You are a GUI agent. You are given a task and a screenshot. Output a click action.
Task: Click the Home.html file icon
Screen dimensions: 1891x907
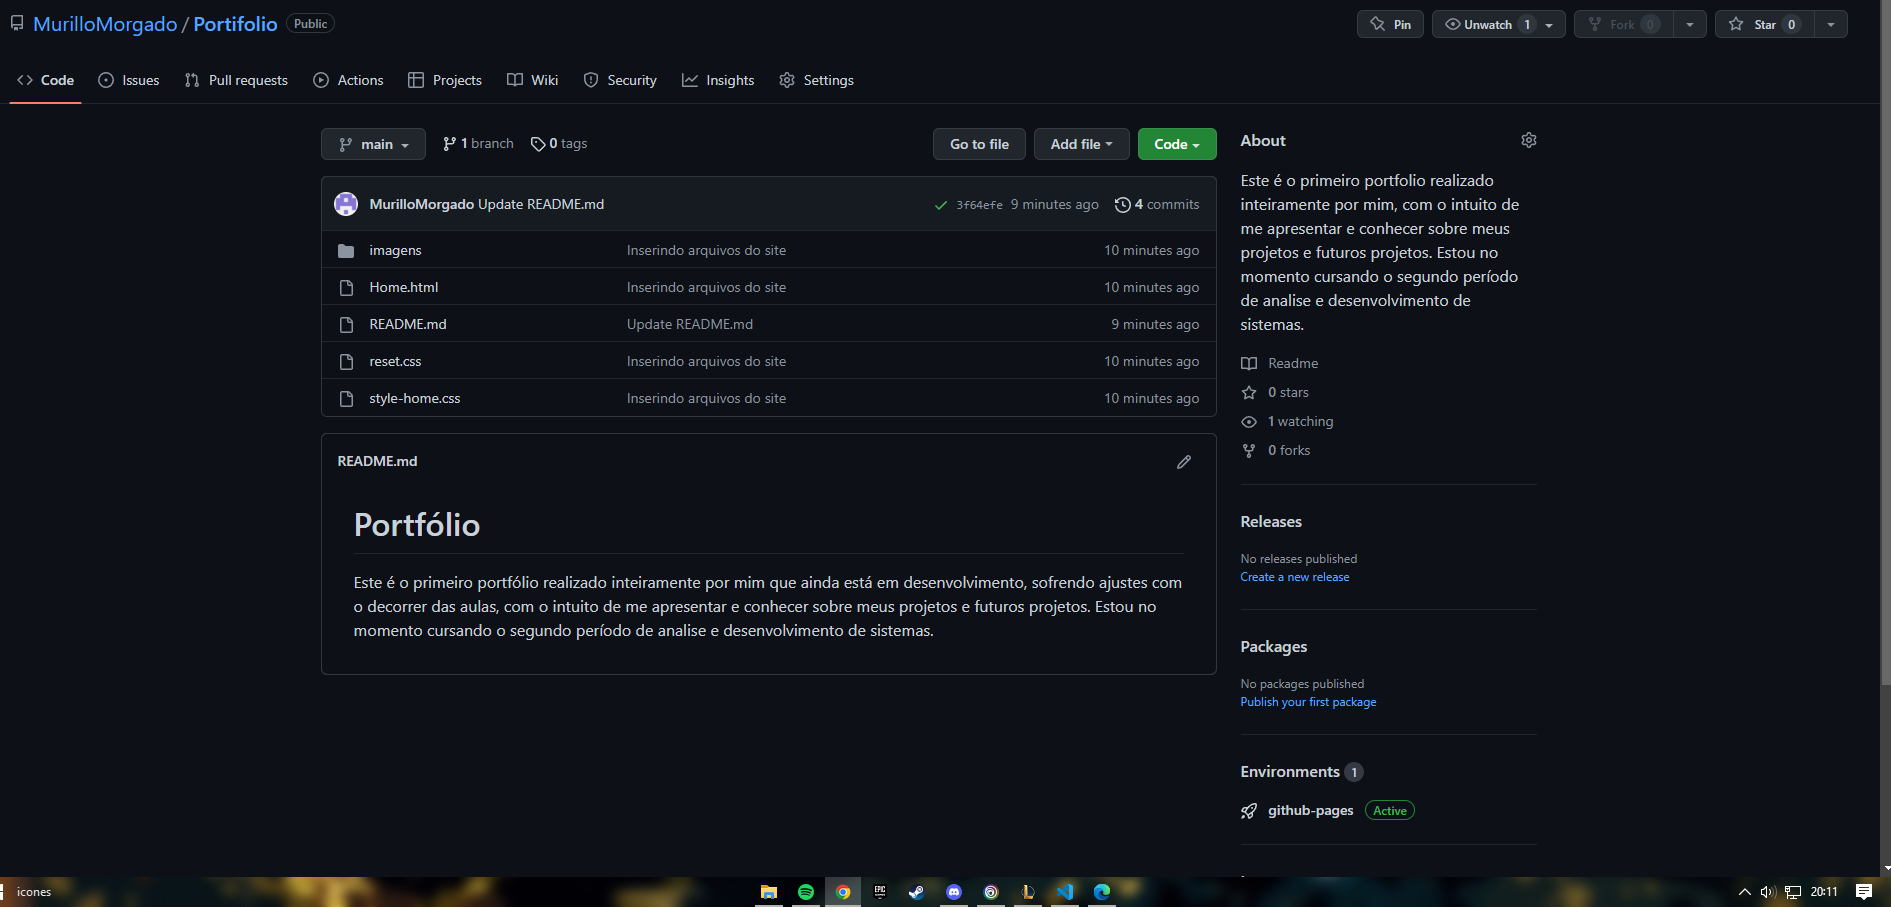pos(346,288)
